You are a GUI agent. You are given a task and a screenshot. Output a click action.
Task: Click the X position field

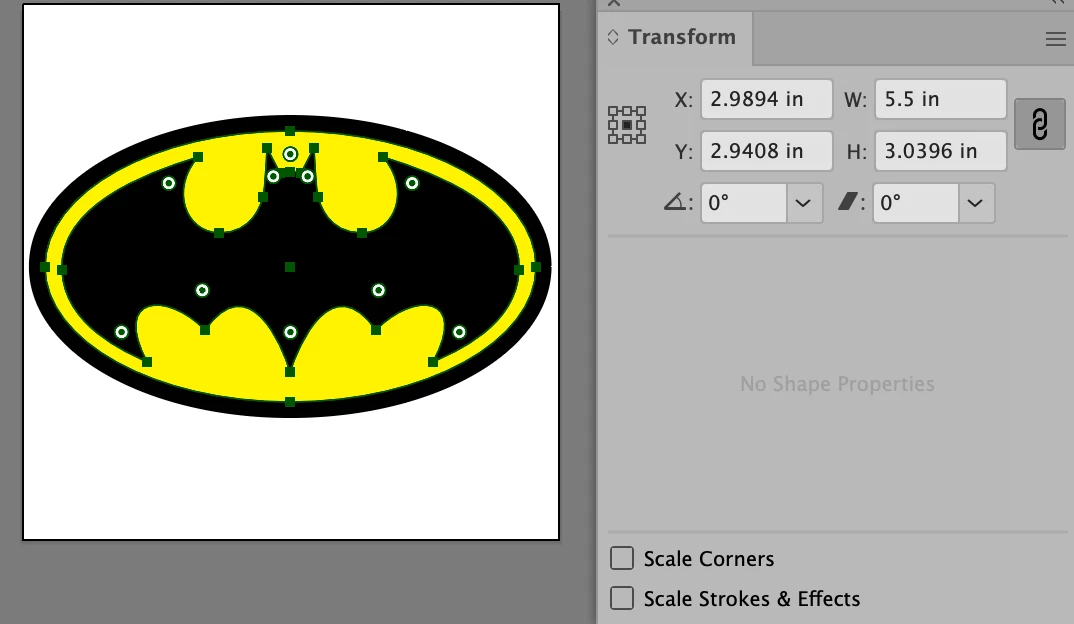click(x=766, y=99)
